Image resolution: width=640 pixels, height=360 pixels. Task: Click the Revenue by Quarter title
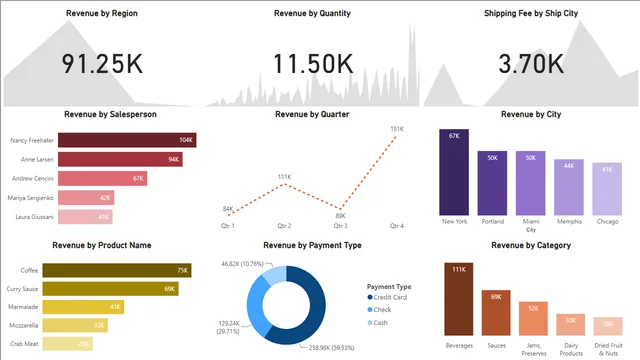tap(312, 114)
